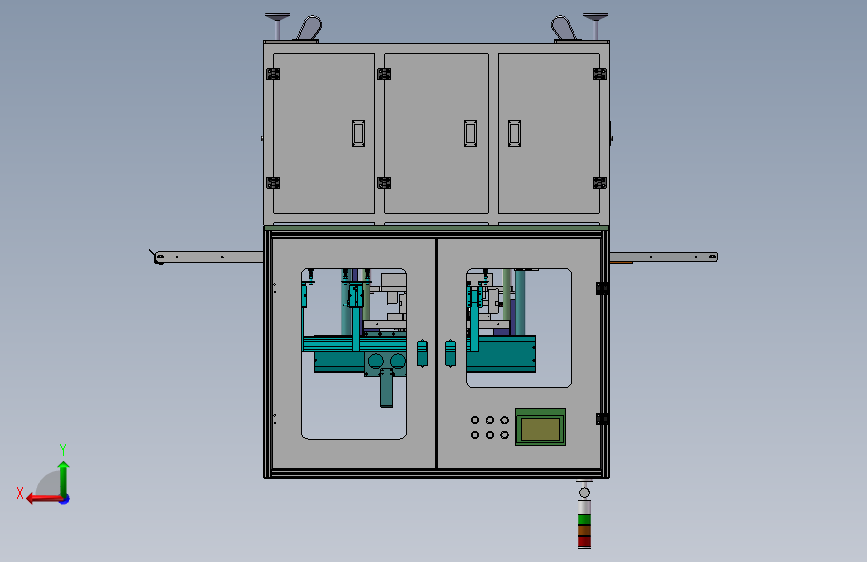The width and height of the screenshot is (867, 562).
Task: Select the teal handle on the lower right door
Action: point(451,353)
